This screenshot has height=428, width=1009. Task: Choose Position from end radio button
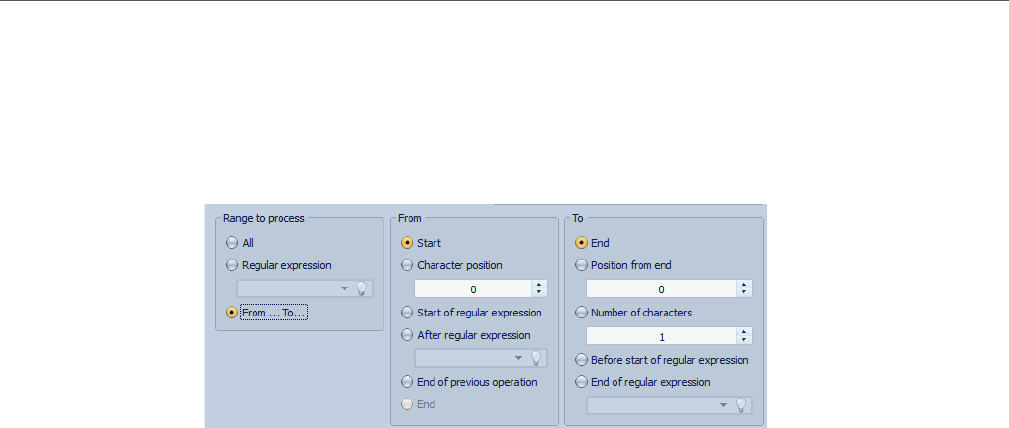tap(581, 265)
